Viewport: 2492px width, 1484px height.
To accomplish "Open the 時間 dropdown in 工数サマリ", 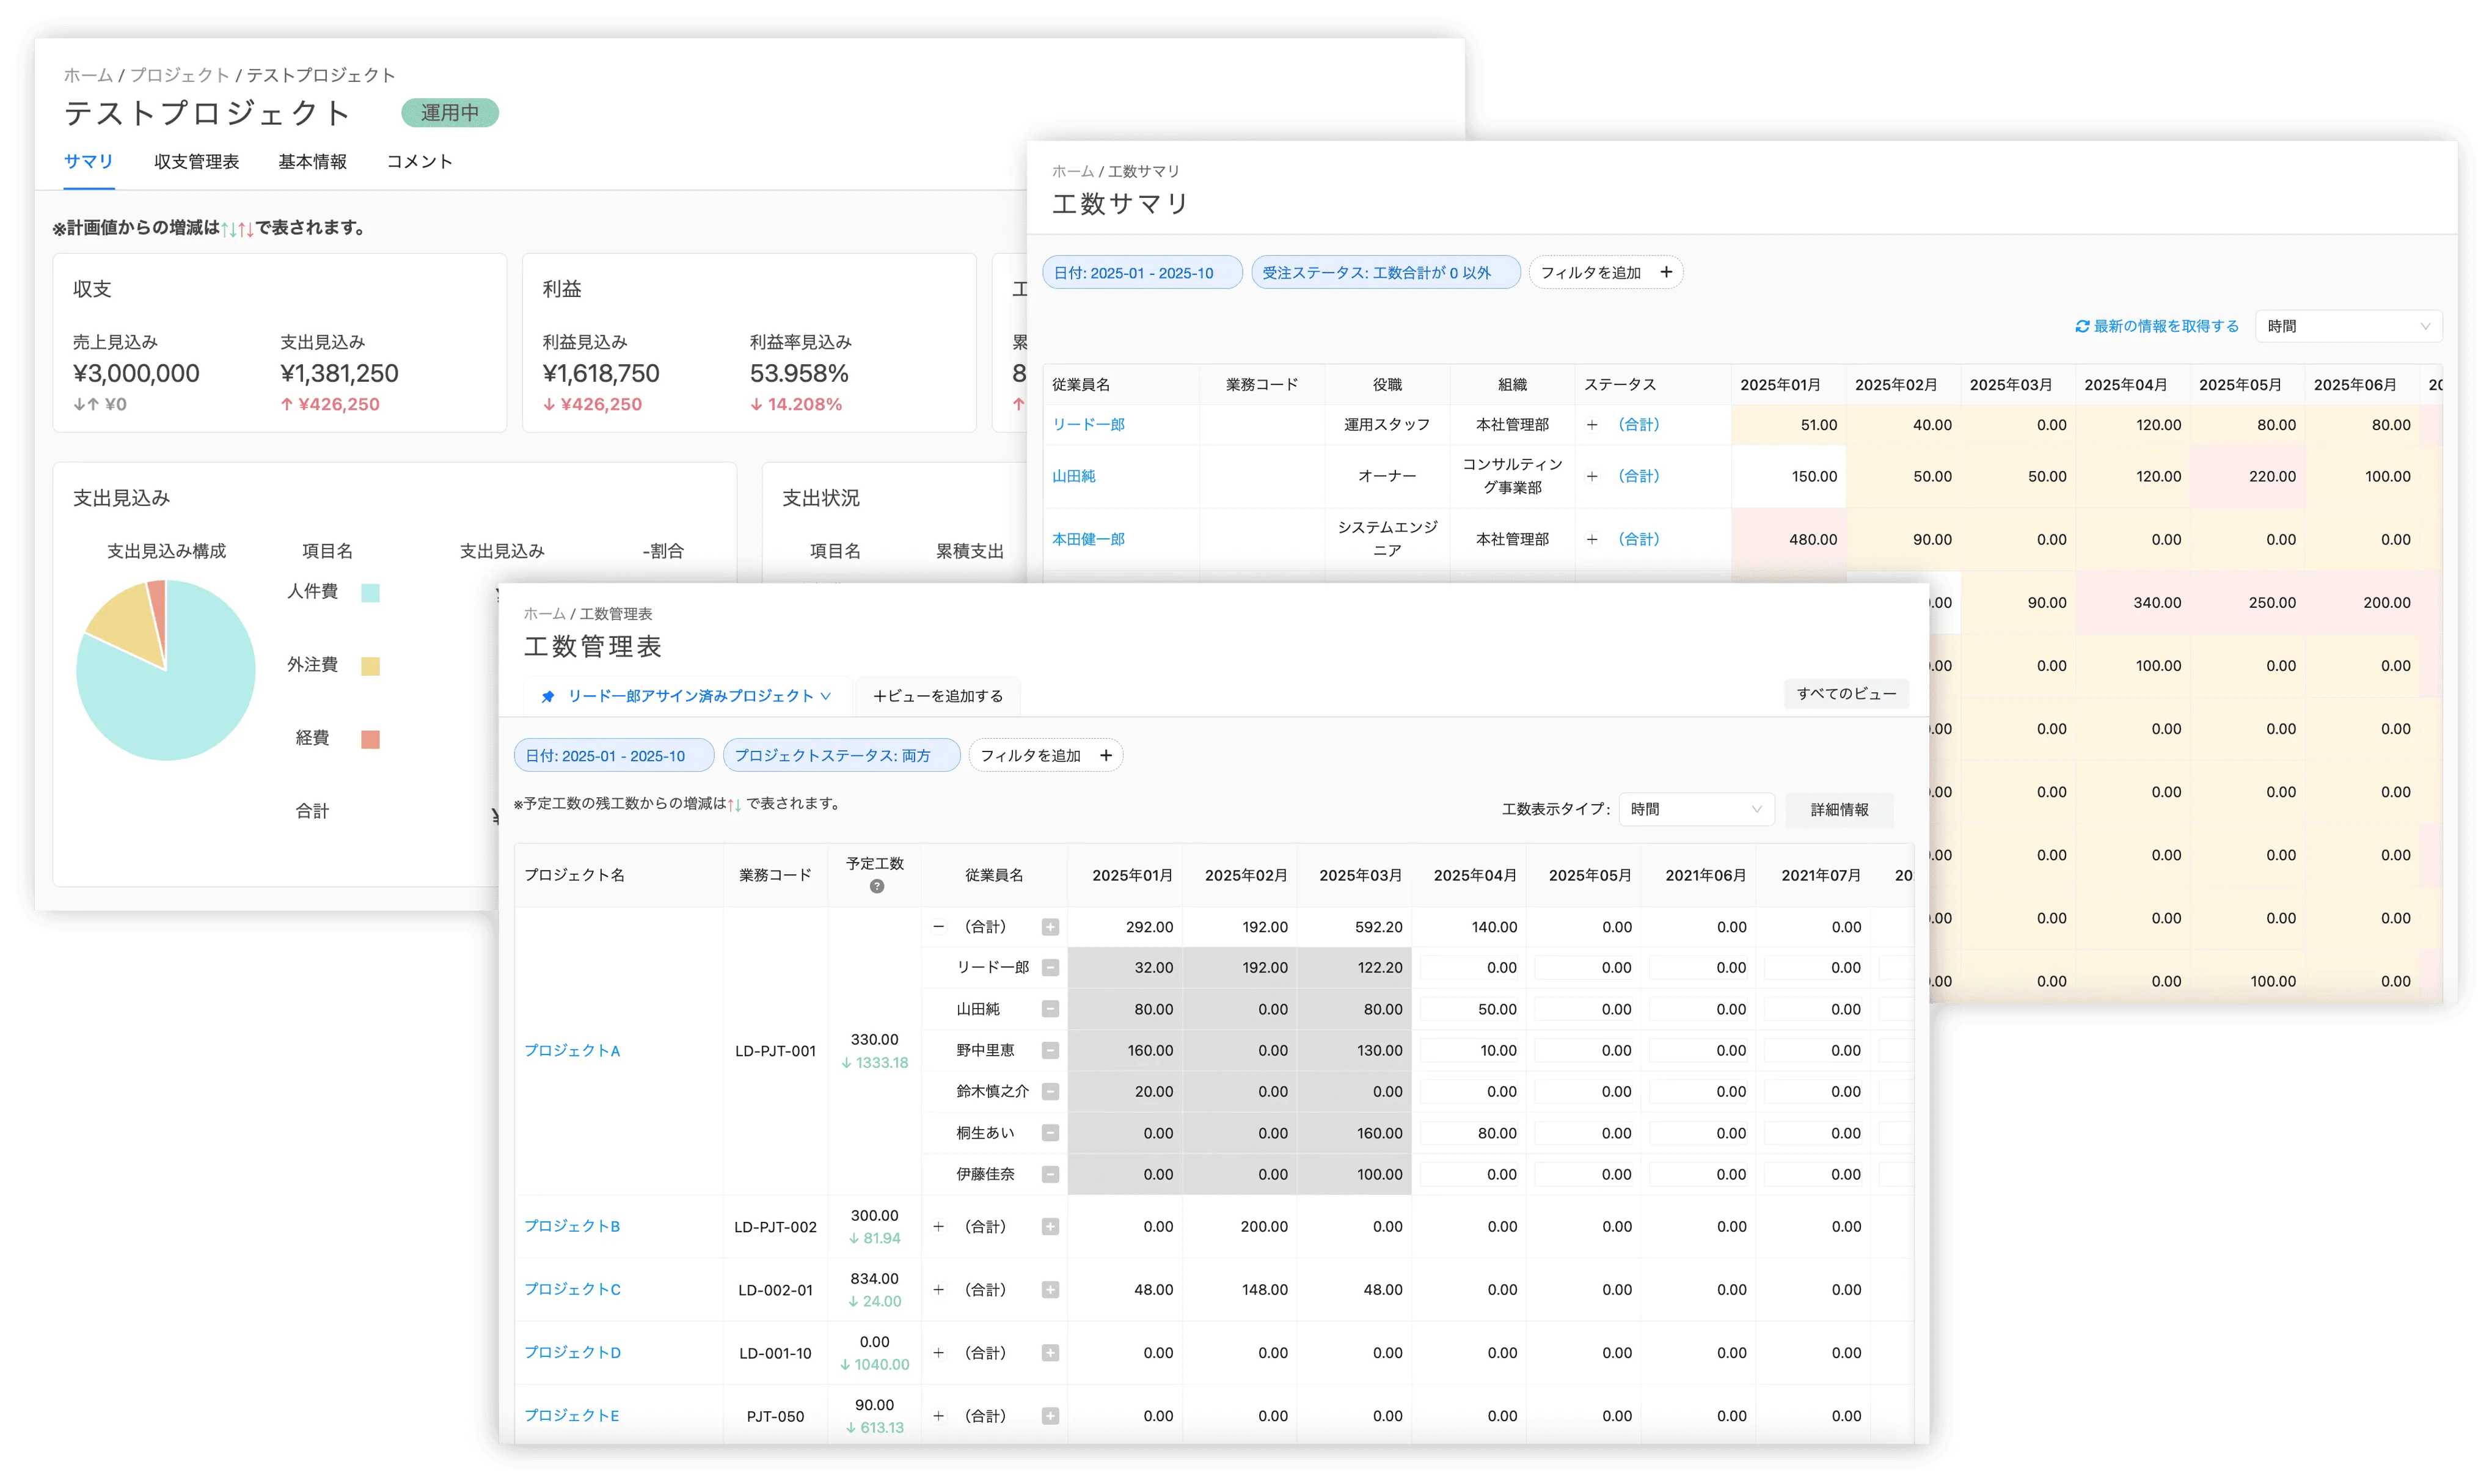I will (x=2348, y=326).
